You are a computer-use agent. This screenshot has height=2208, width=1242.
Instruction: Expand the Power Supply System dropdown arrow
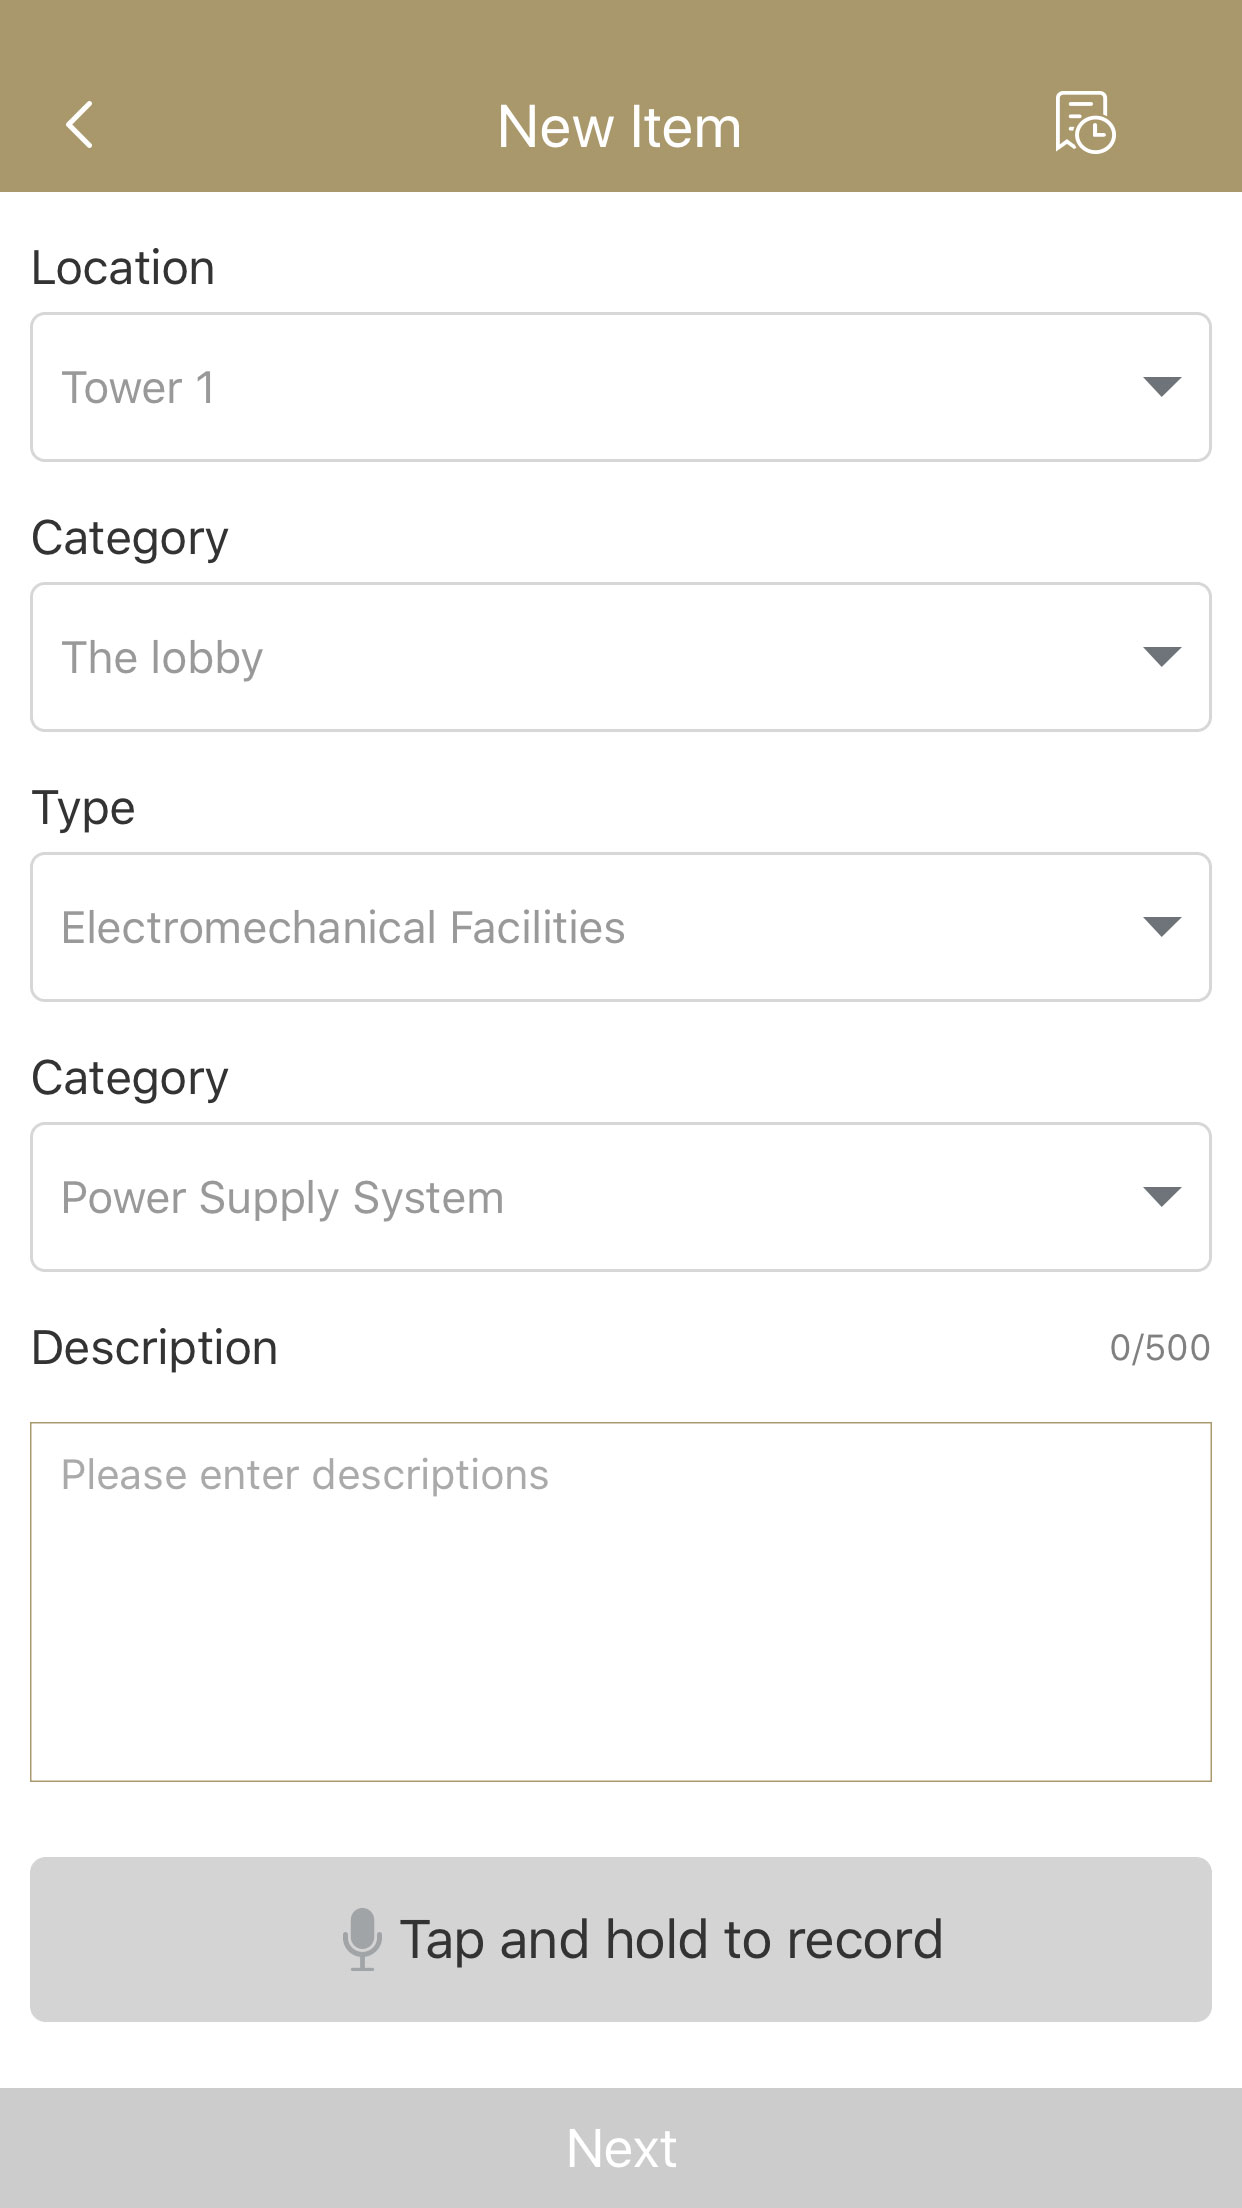[1162, 1197]
